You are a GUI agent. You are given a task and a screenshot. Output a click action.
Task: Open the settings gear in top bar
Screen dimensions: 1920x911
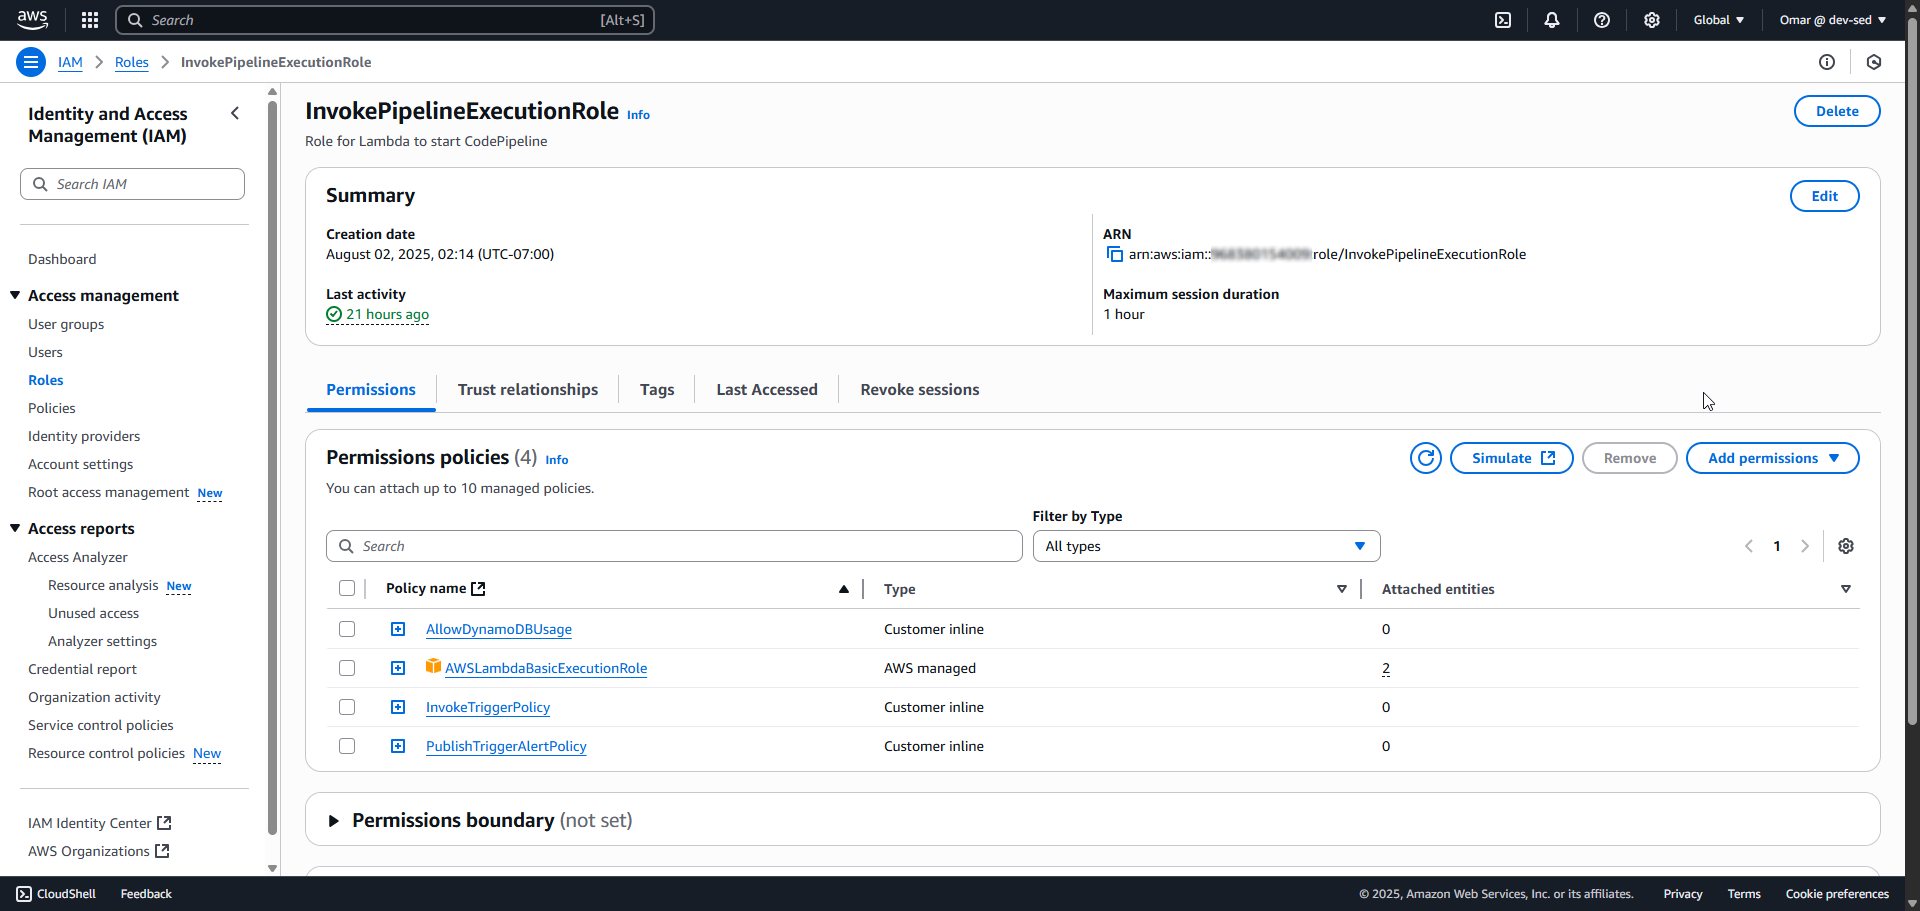(1652, 20)
